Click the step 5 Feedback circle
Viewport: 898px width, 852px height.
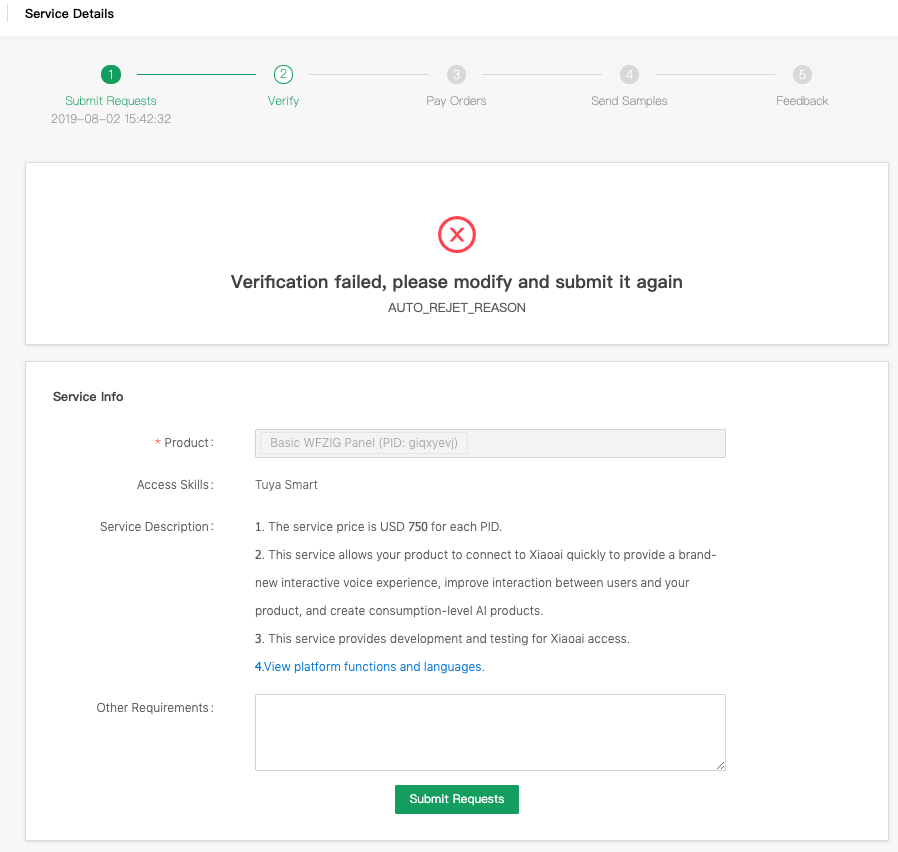tap(802, 74)
